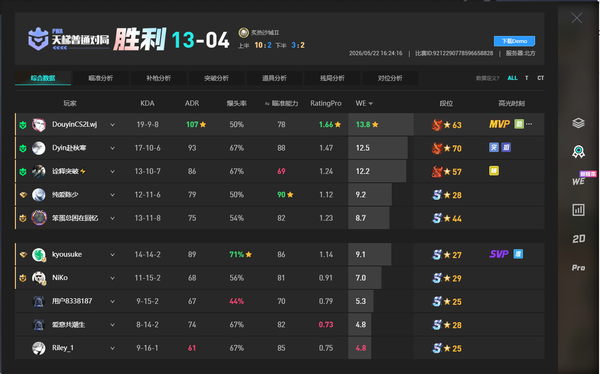The image size is (600, 374).
Task: Expand DouyinCS2Lwj's row details
Action: tap(112, 125)
